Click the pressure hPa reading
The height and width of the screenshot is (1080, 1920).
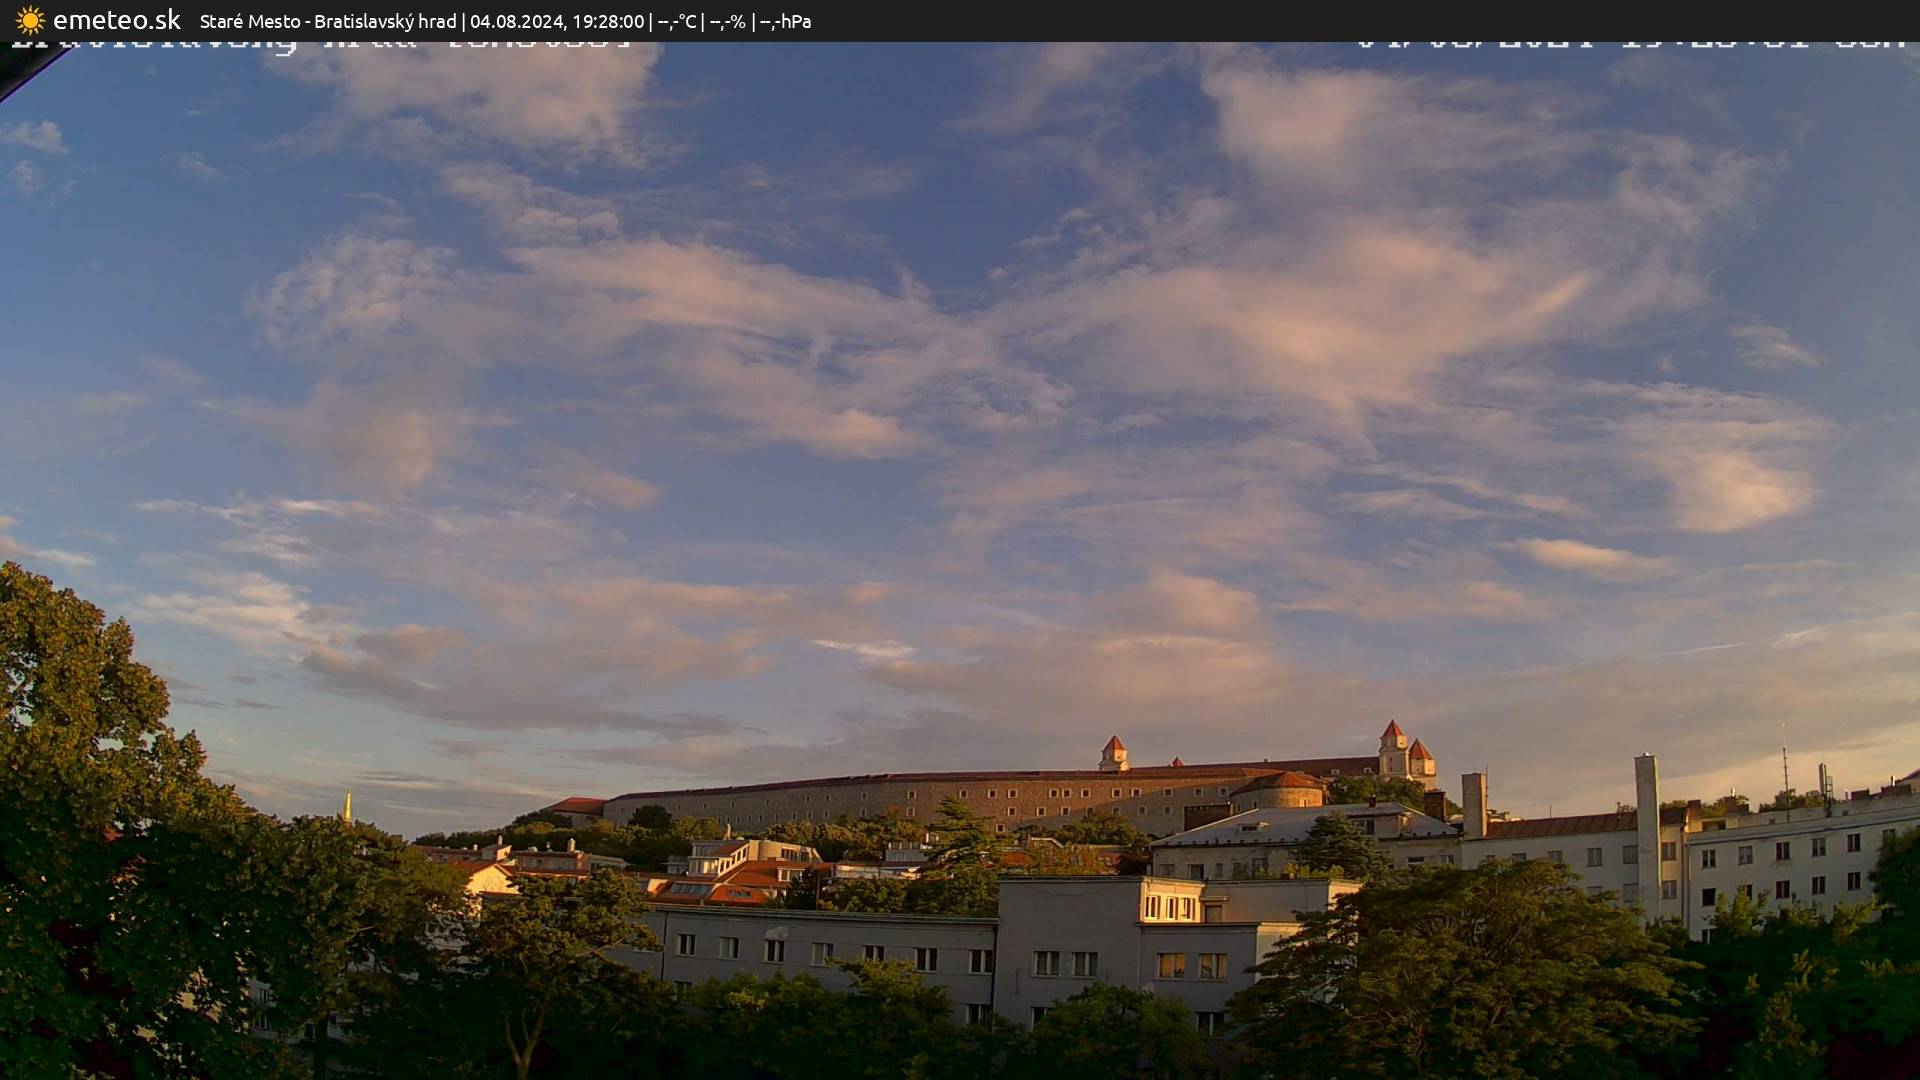tap(785, 21)
